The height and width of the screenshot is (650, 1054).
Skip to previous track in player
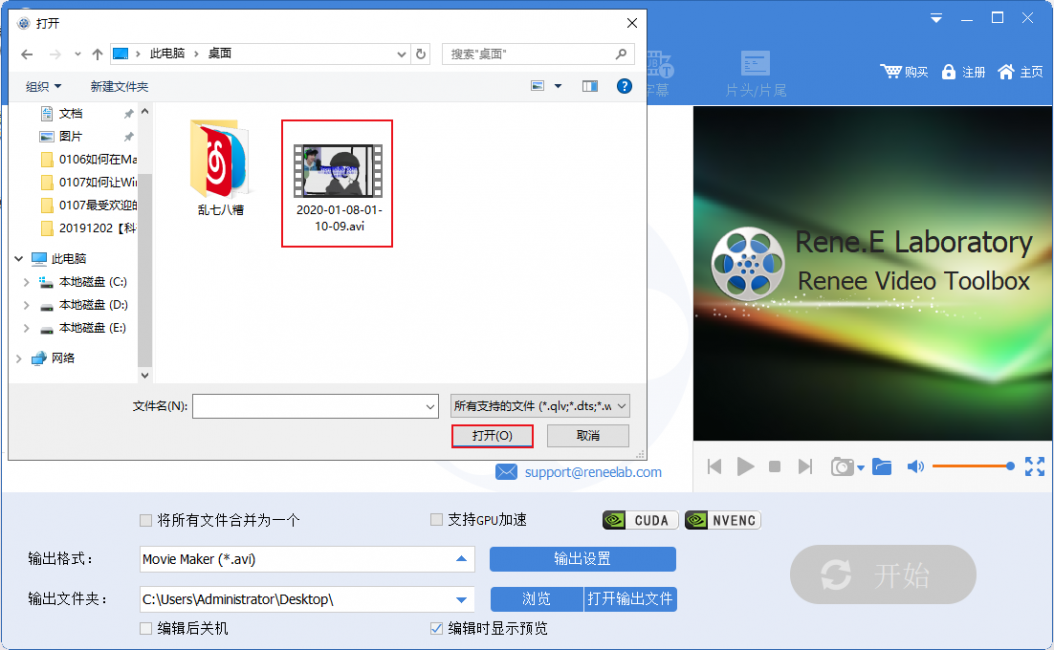pyautogui.click(x=715, y=466)
